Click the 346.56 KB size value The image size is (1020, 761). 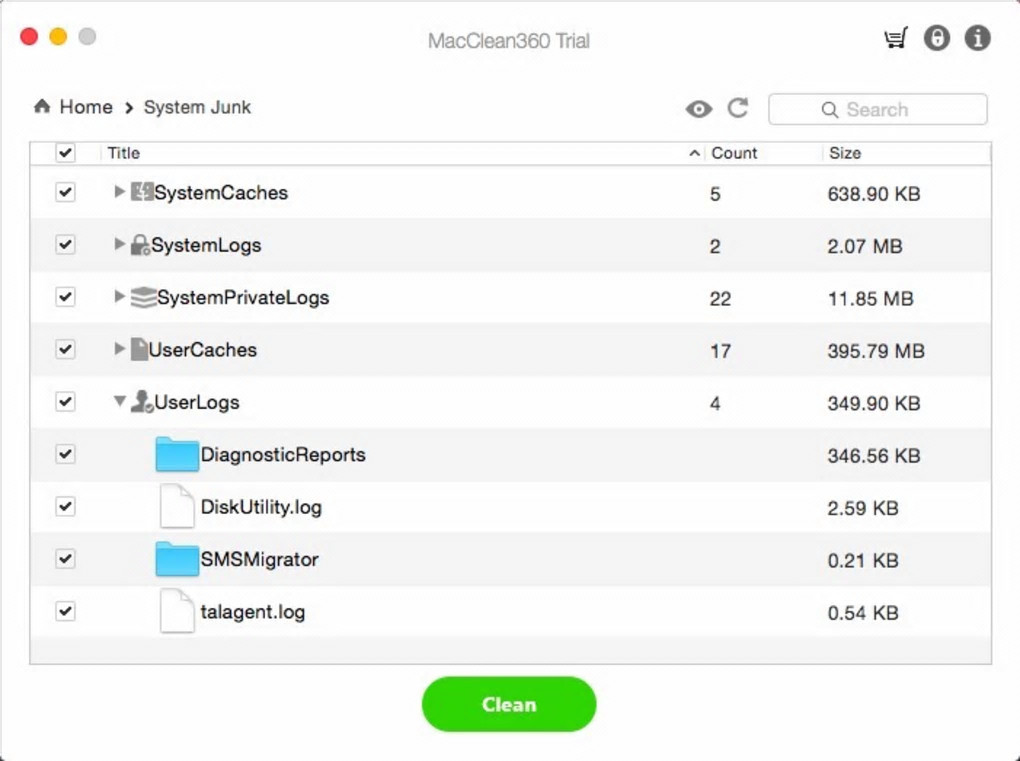(874, 456)
